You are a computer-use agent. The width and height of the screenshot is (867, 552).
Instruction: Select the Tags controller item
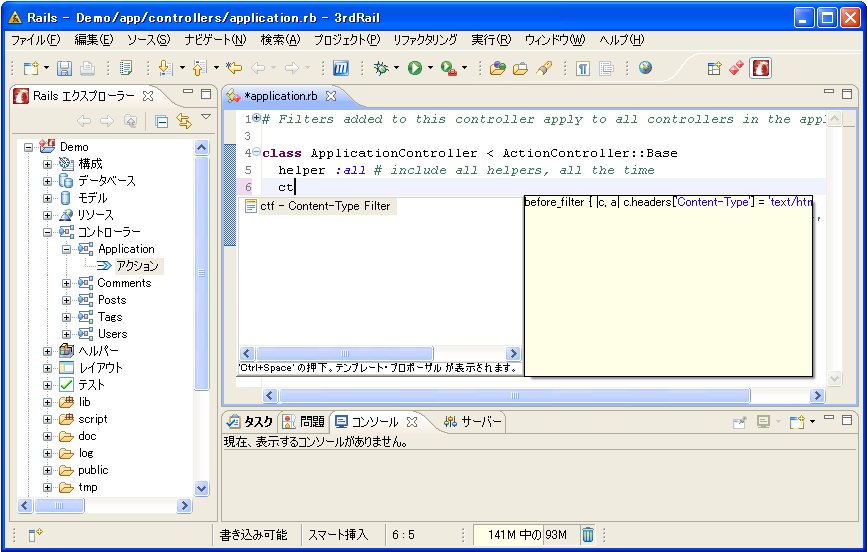point(110,317)
